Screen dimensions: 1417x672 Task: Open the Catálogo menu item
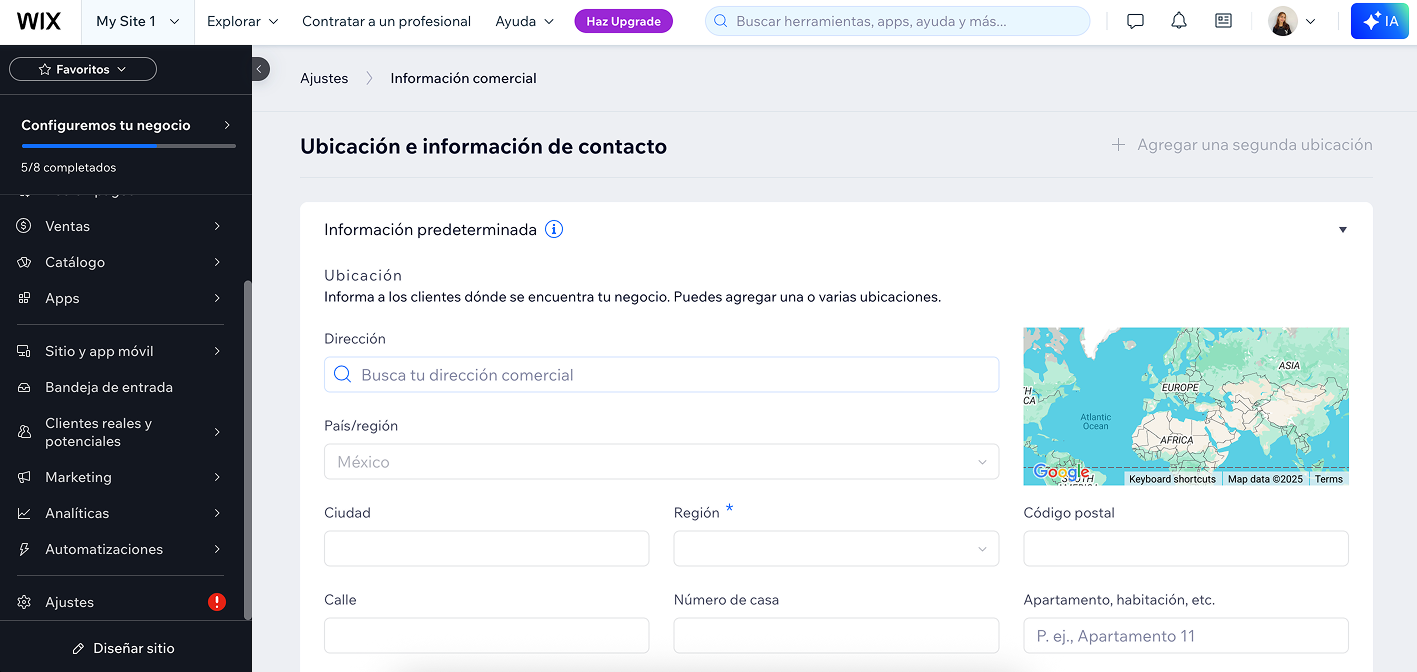tap(120, 262)
